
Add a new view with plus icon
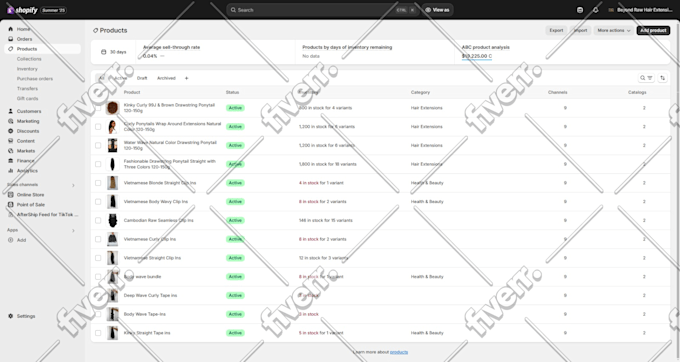[x=186, y=78]
